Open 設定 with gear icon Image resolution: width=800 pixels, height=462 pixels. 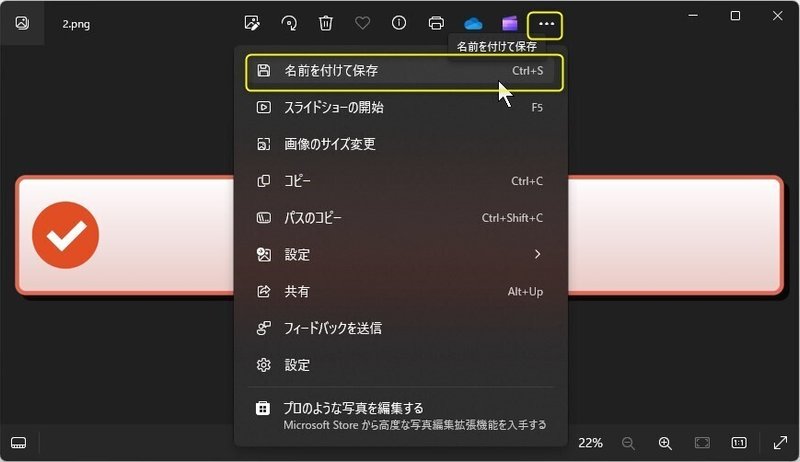[x=401, y=365]
